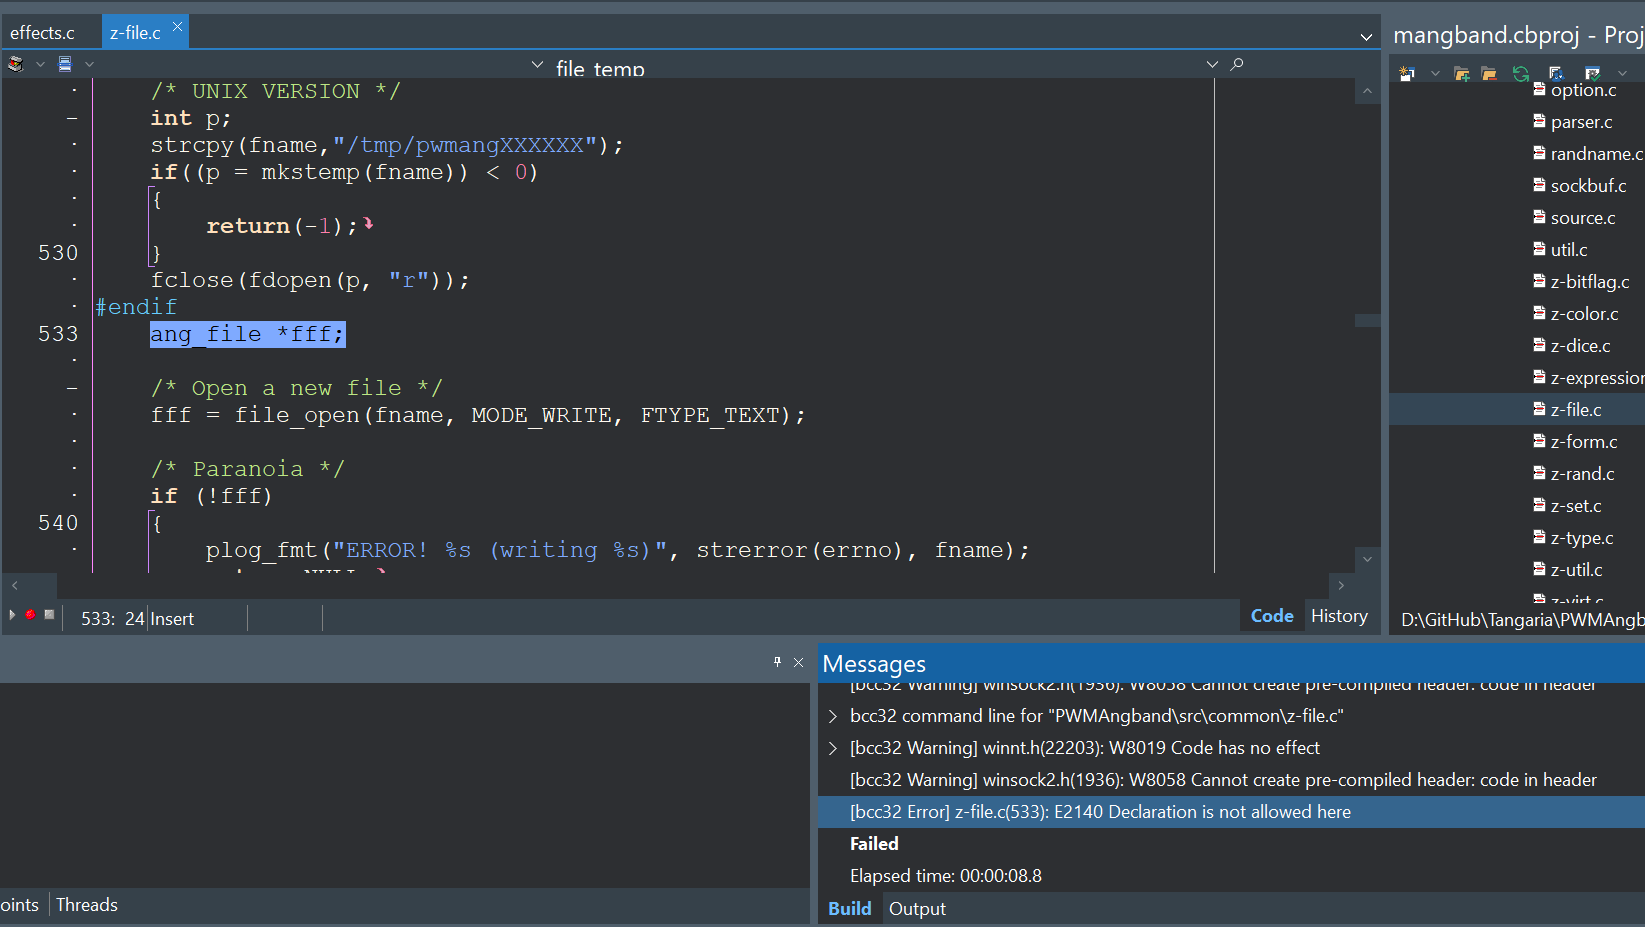Open a new project via the New item icon

[x=1406, y=73]
